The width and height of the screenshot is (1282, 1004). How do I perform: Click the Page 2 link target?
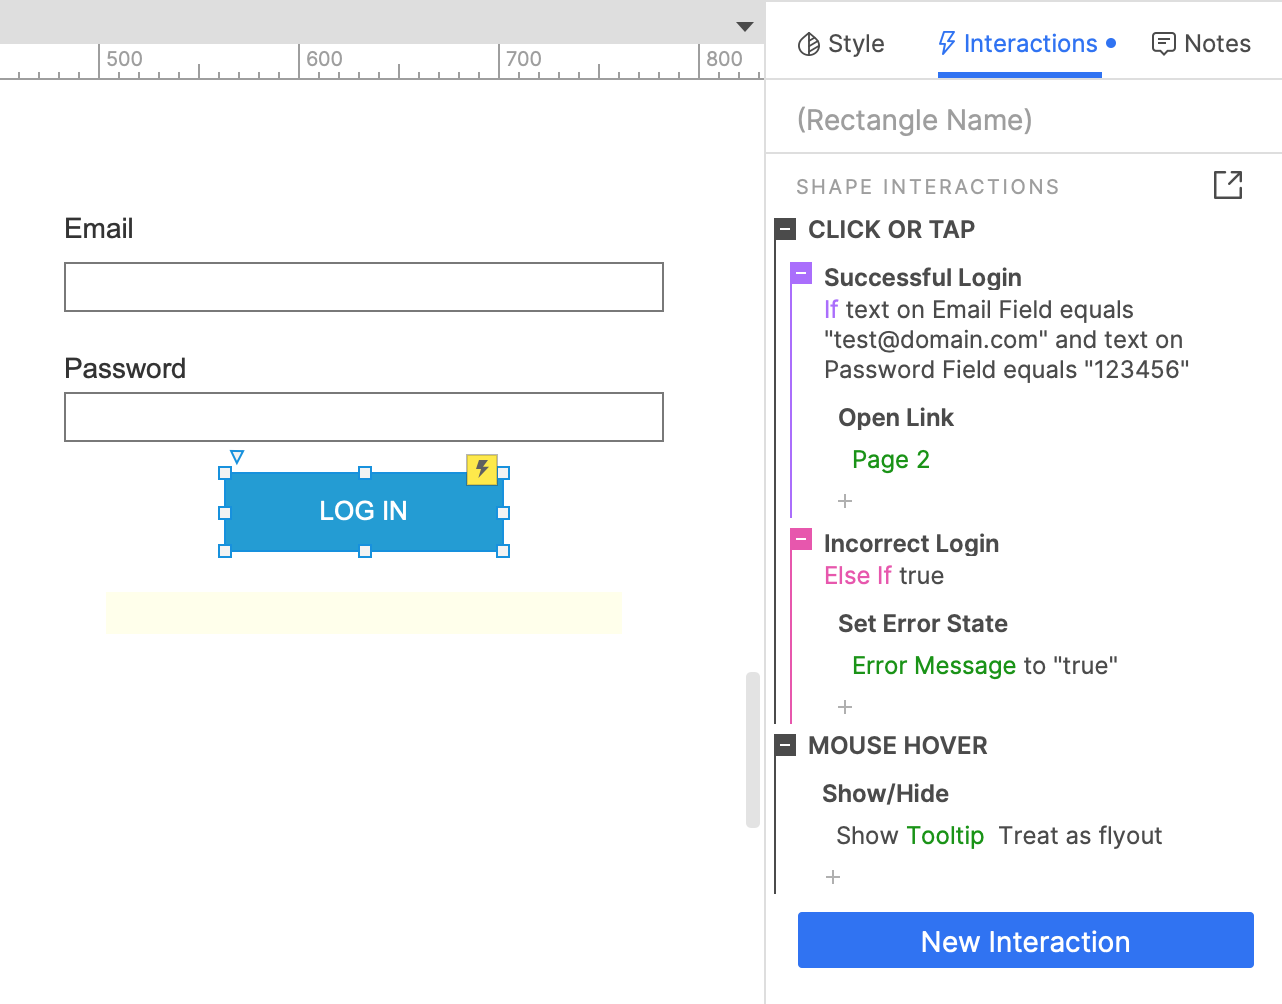click(x=890, y=460)
